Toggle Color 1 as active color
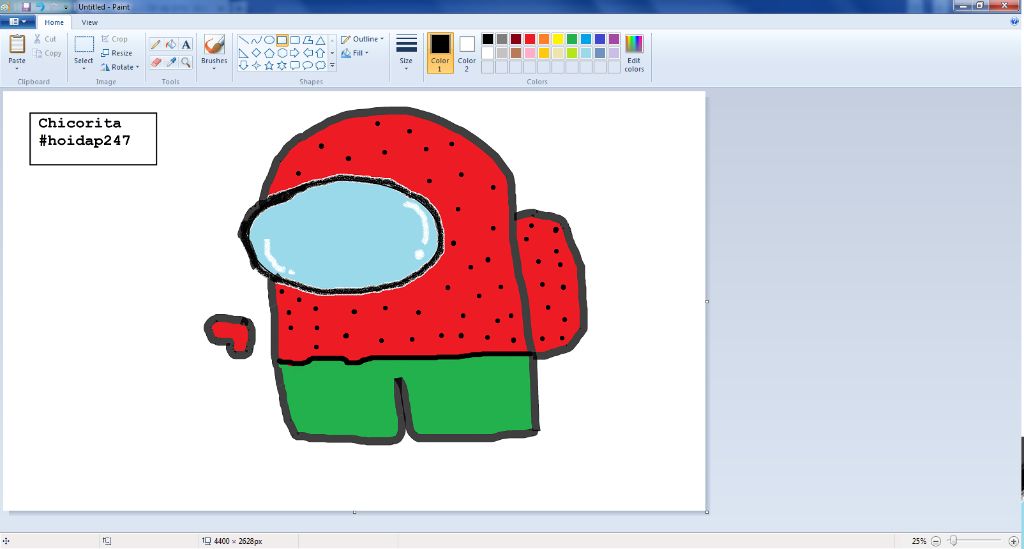1024x549 pixels. [440, 53]
